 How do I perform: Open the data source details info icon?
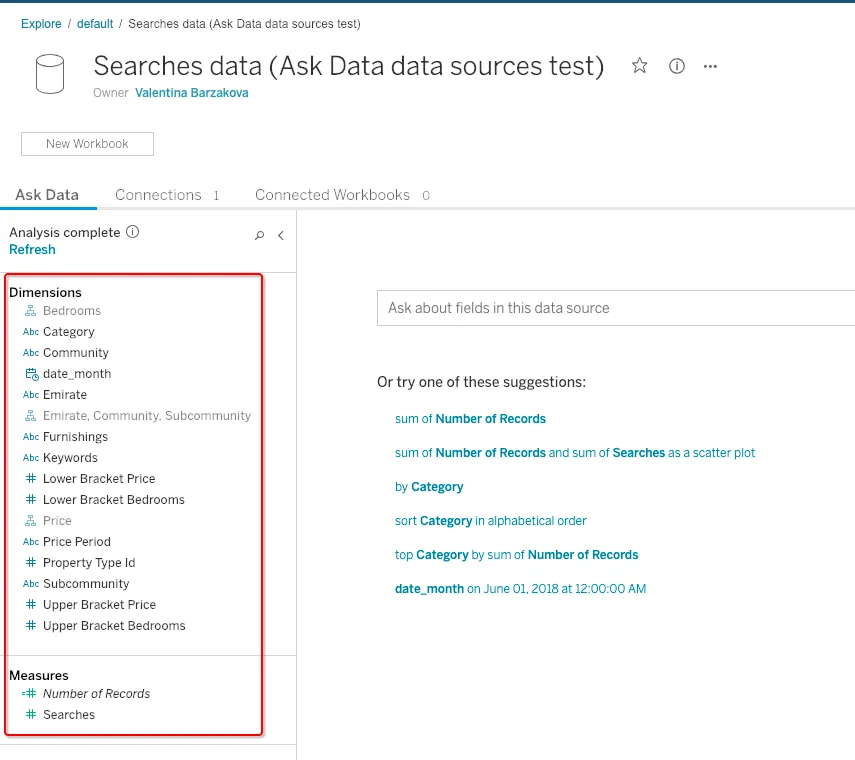[677, 66]
